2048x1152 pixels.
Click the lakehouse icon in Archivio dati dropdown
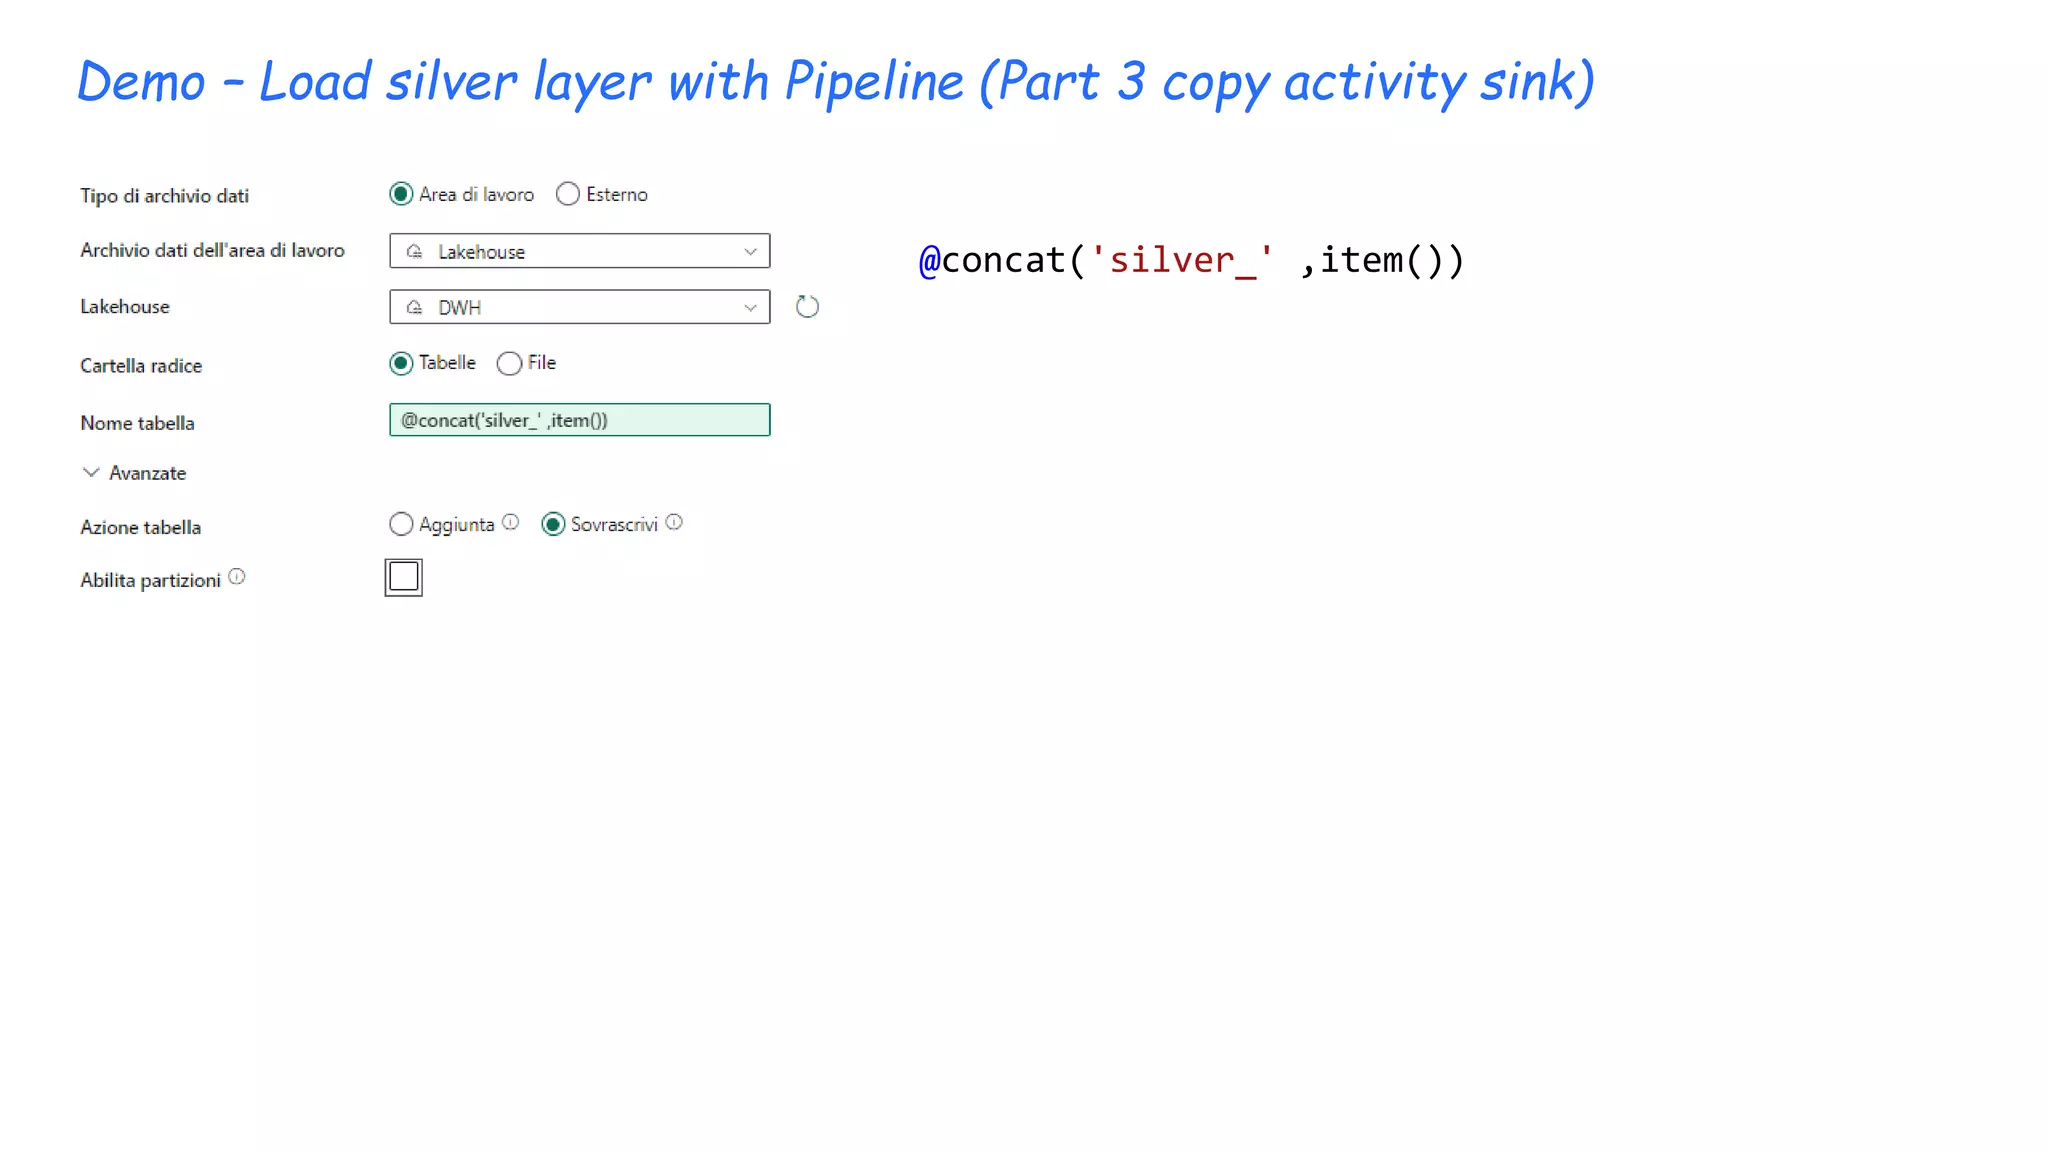[414, 252]
